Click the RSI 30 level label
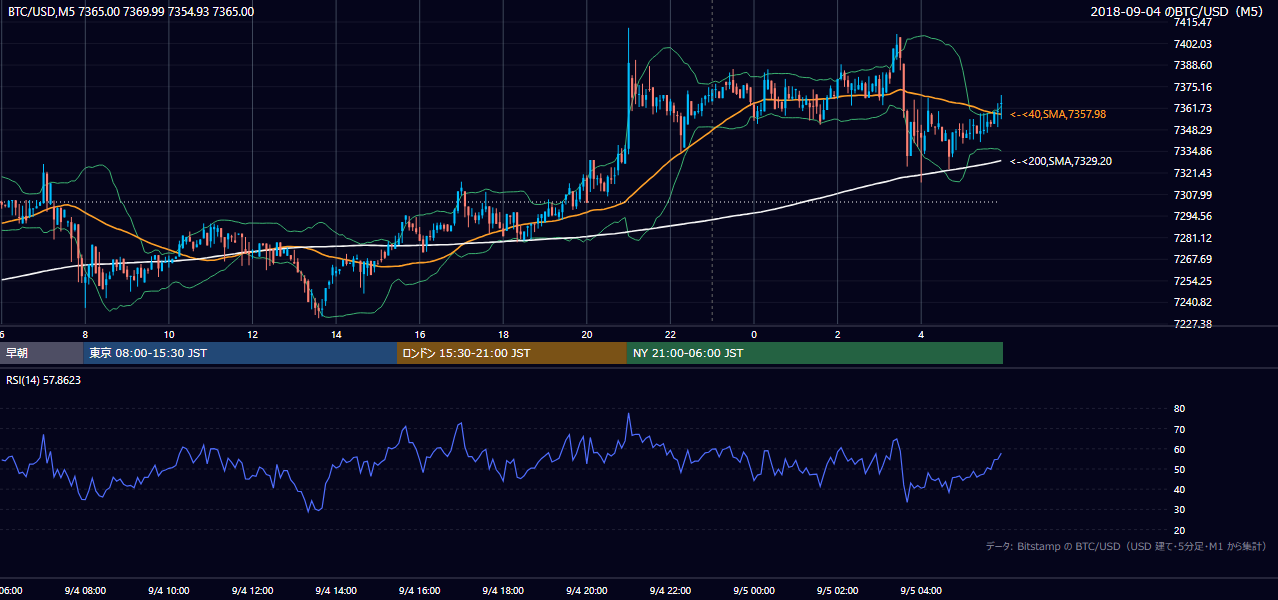This screenshot has height=600, width=1278. [x=1179, y=510]
